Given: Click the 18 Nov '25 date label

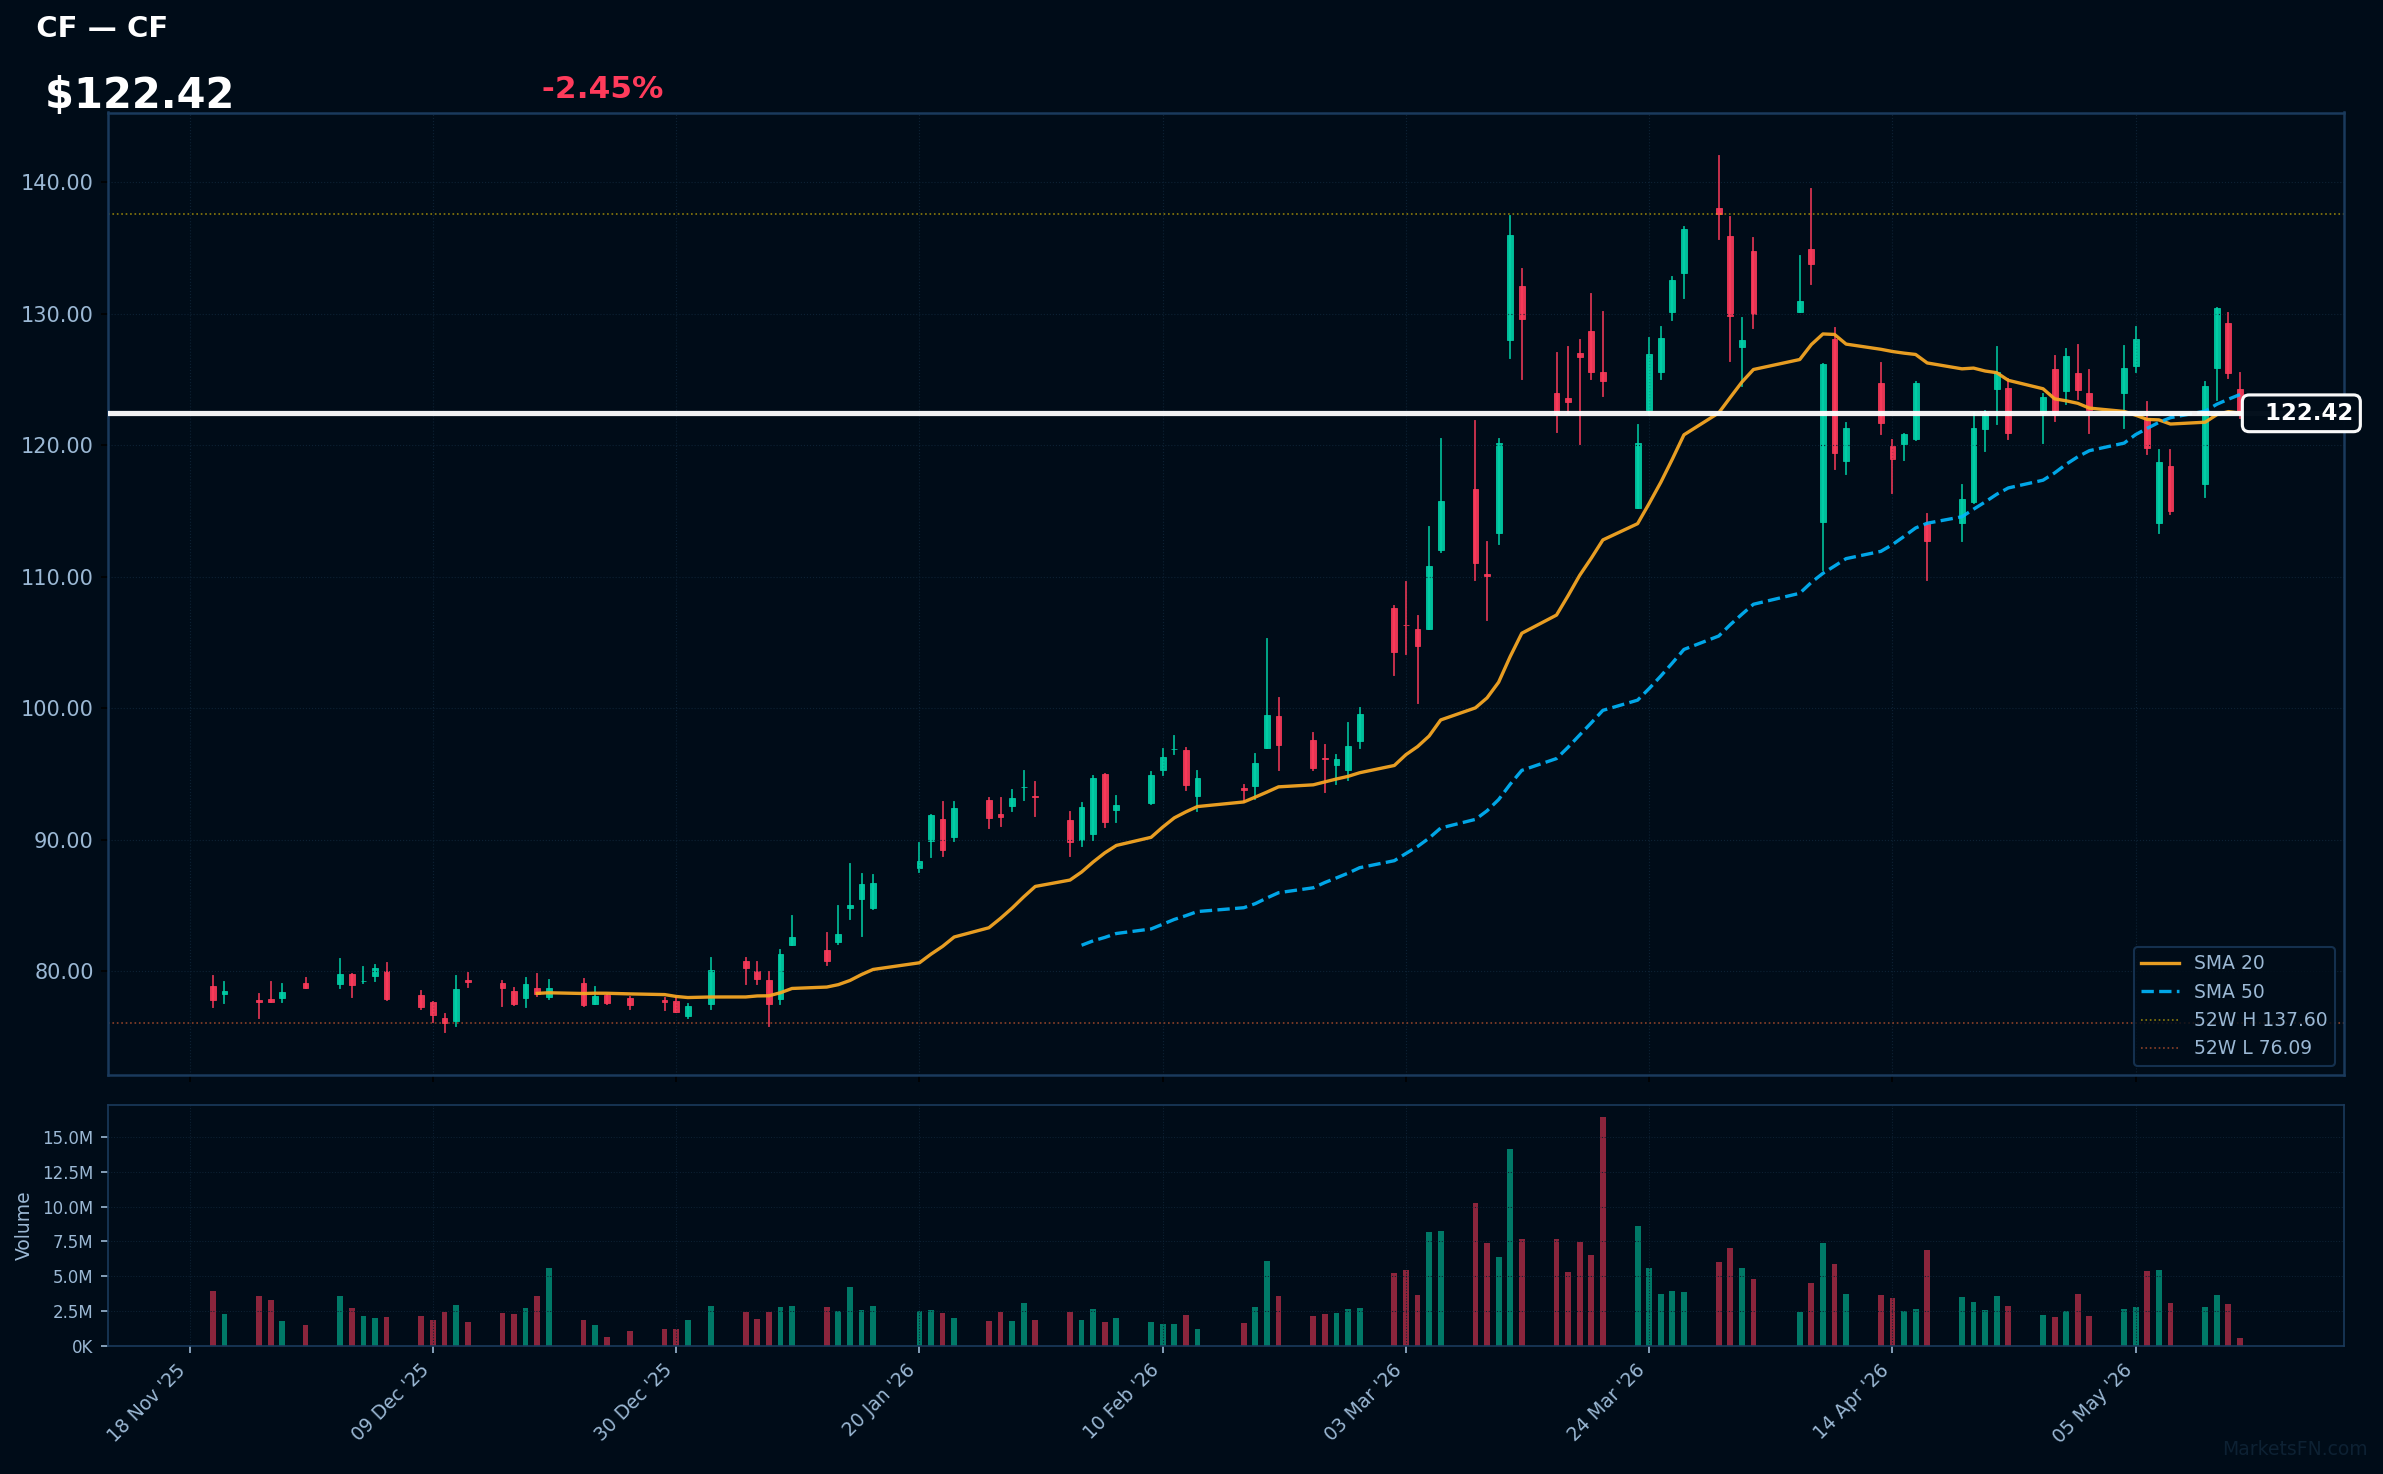Looking at the screenshot, I should [x=146, y=1402].
